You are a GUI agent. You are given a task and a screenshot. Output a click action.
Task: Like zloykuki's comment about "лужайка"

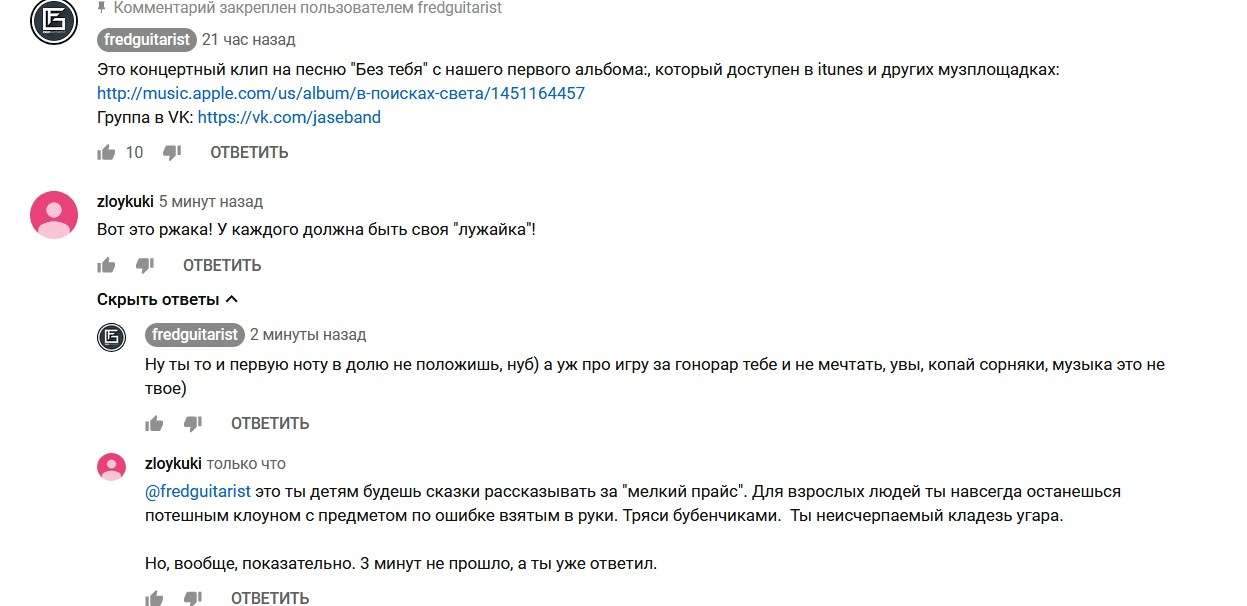[x=106, y=265]
